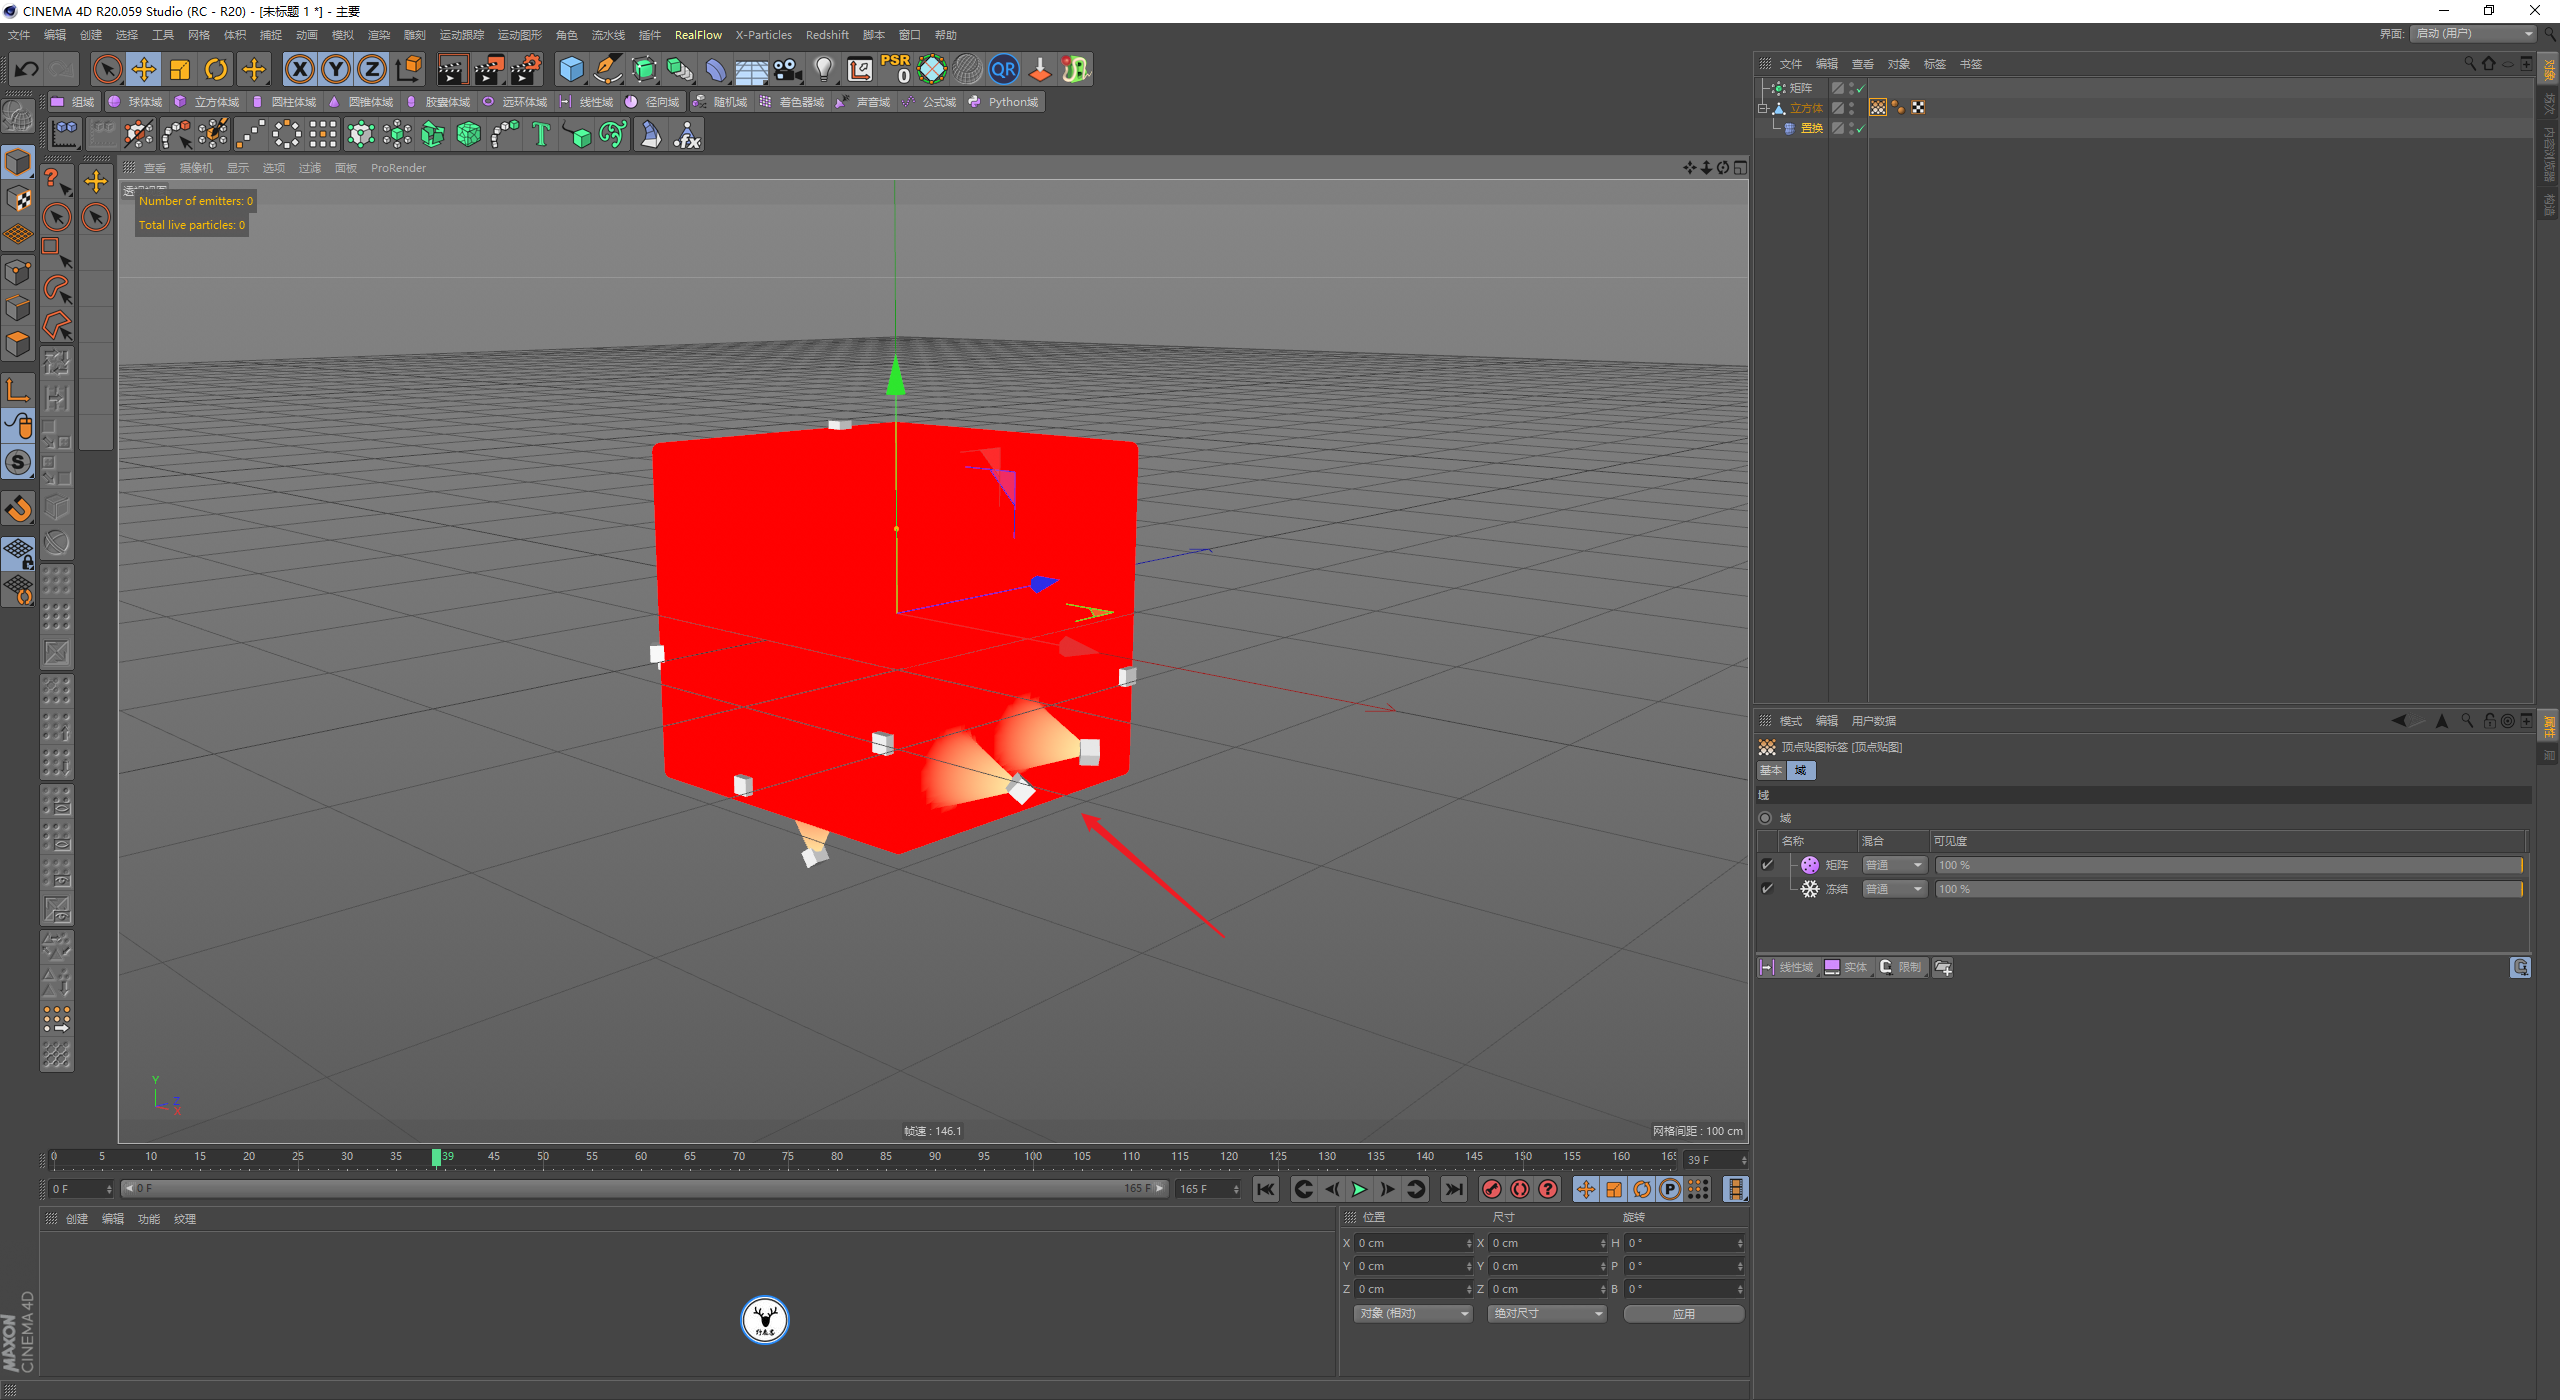The height and width of the screenshot is (1400, 2560).
Task: Click the back arrow in attribute manager
Action: point(2398,720)
